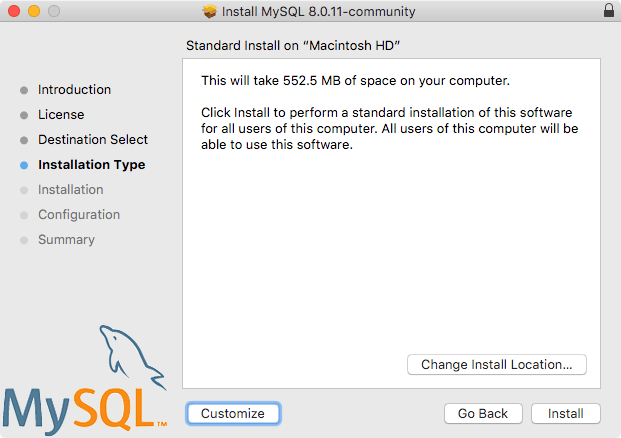Select the Destination Select step
The width and height of the screenshot is (621, 438).
tap(92, 140)
